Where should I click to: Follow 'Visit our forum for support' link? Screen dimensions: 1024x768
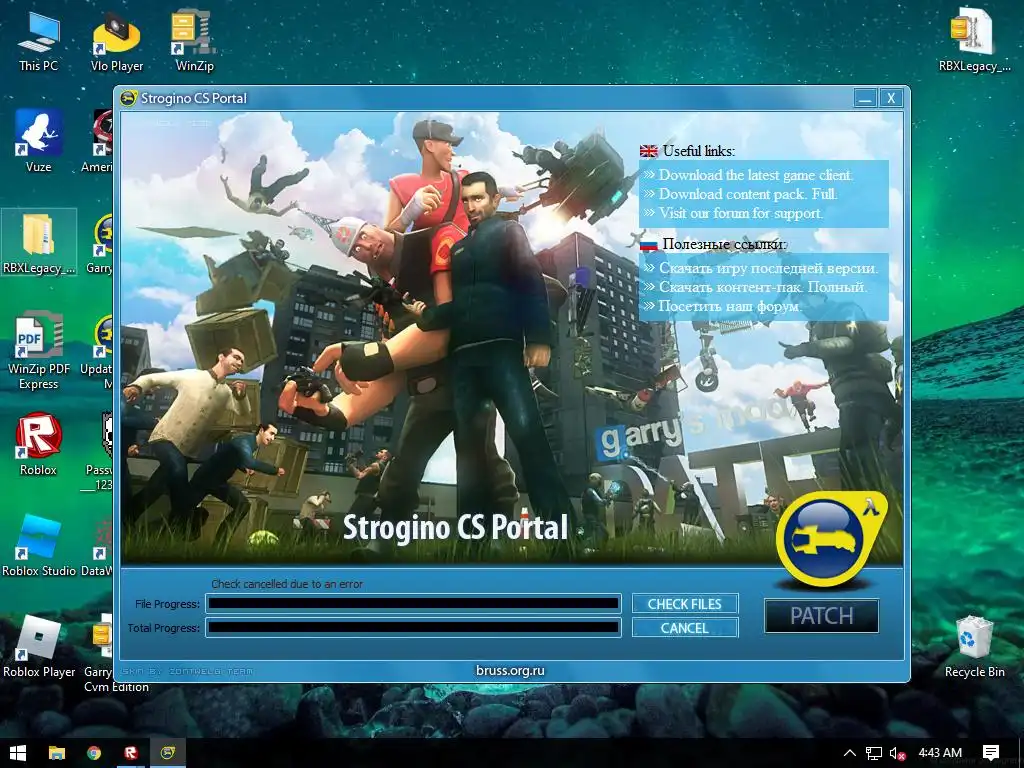pos(741,213)
